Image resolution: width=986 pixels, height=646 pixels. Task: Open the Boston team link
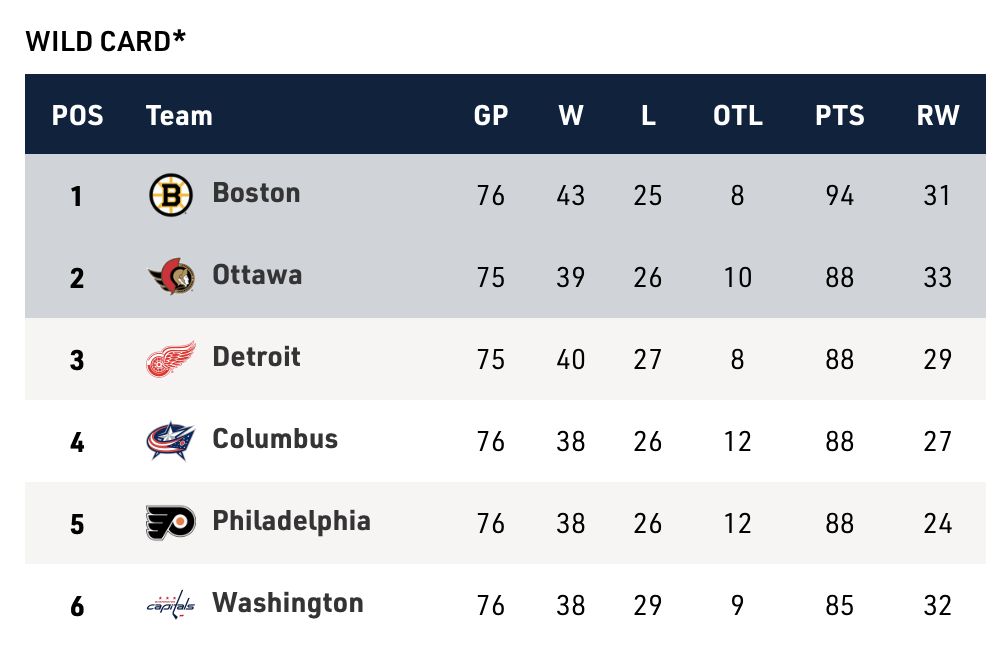pyautogui.click(x=256, y=192)
